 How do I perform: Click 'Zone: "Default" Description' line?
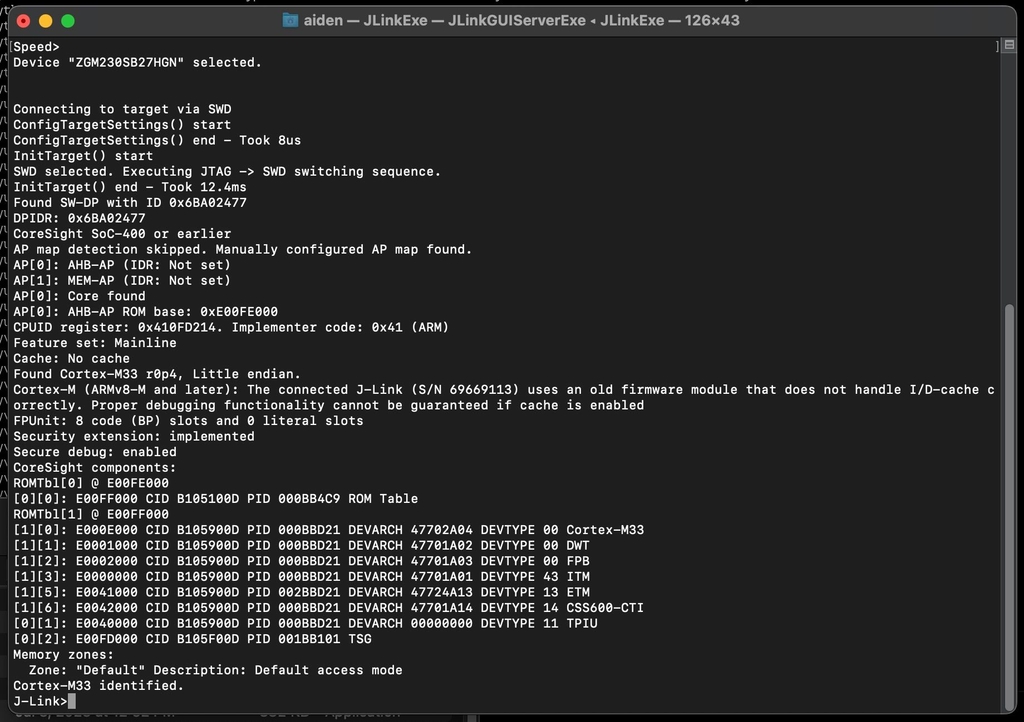tap(216, 670)
